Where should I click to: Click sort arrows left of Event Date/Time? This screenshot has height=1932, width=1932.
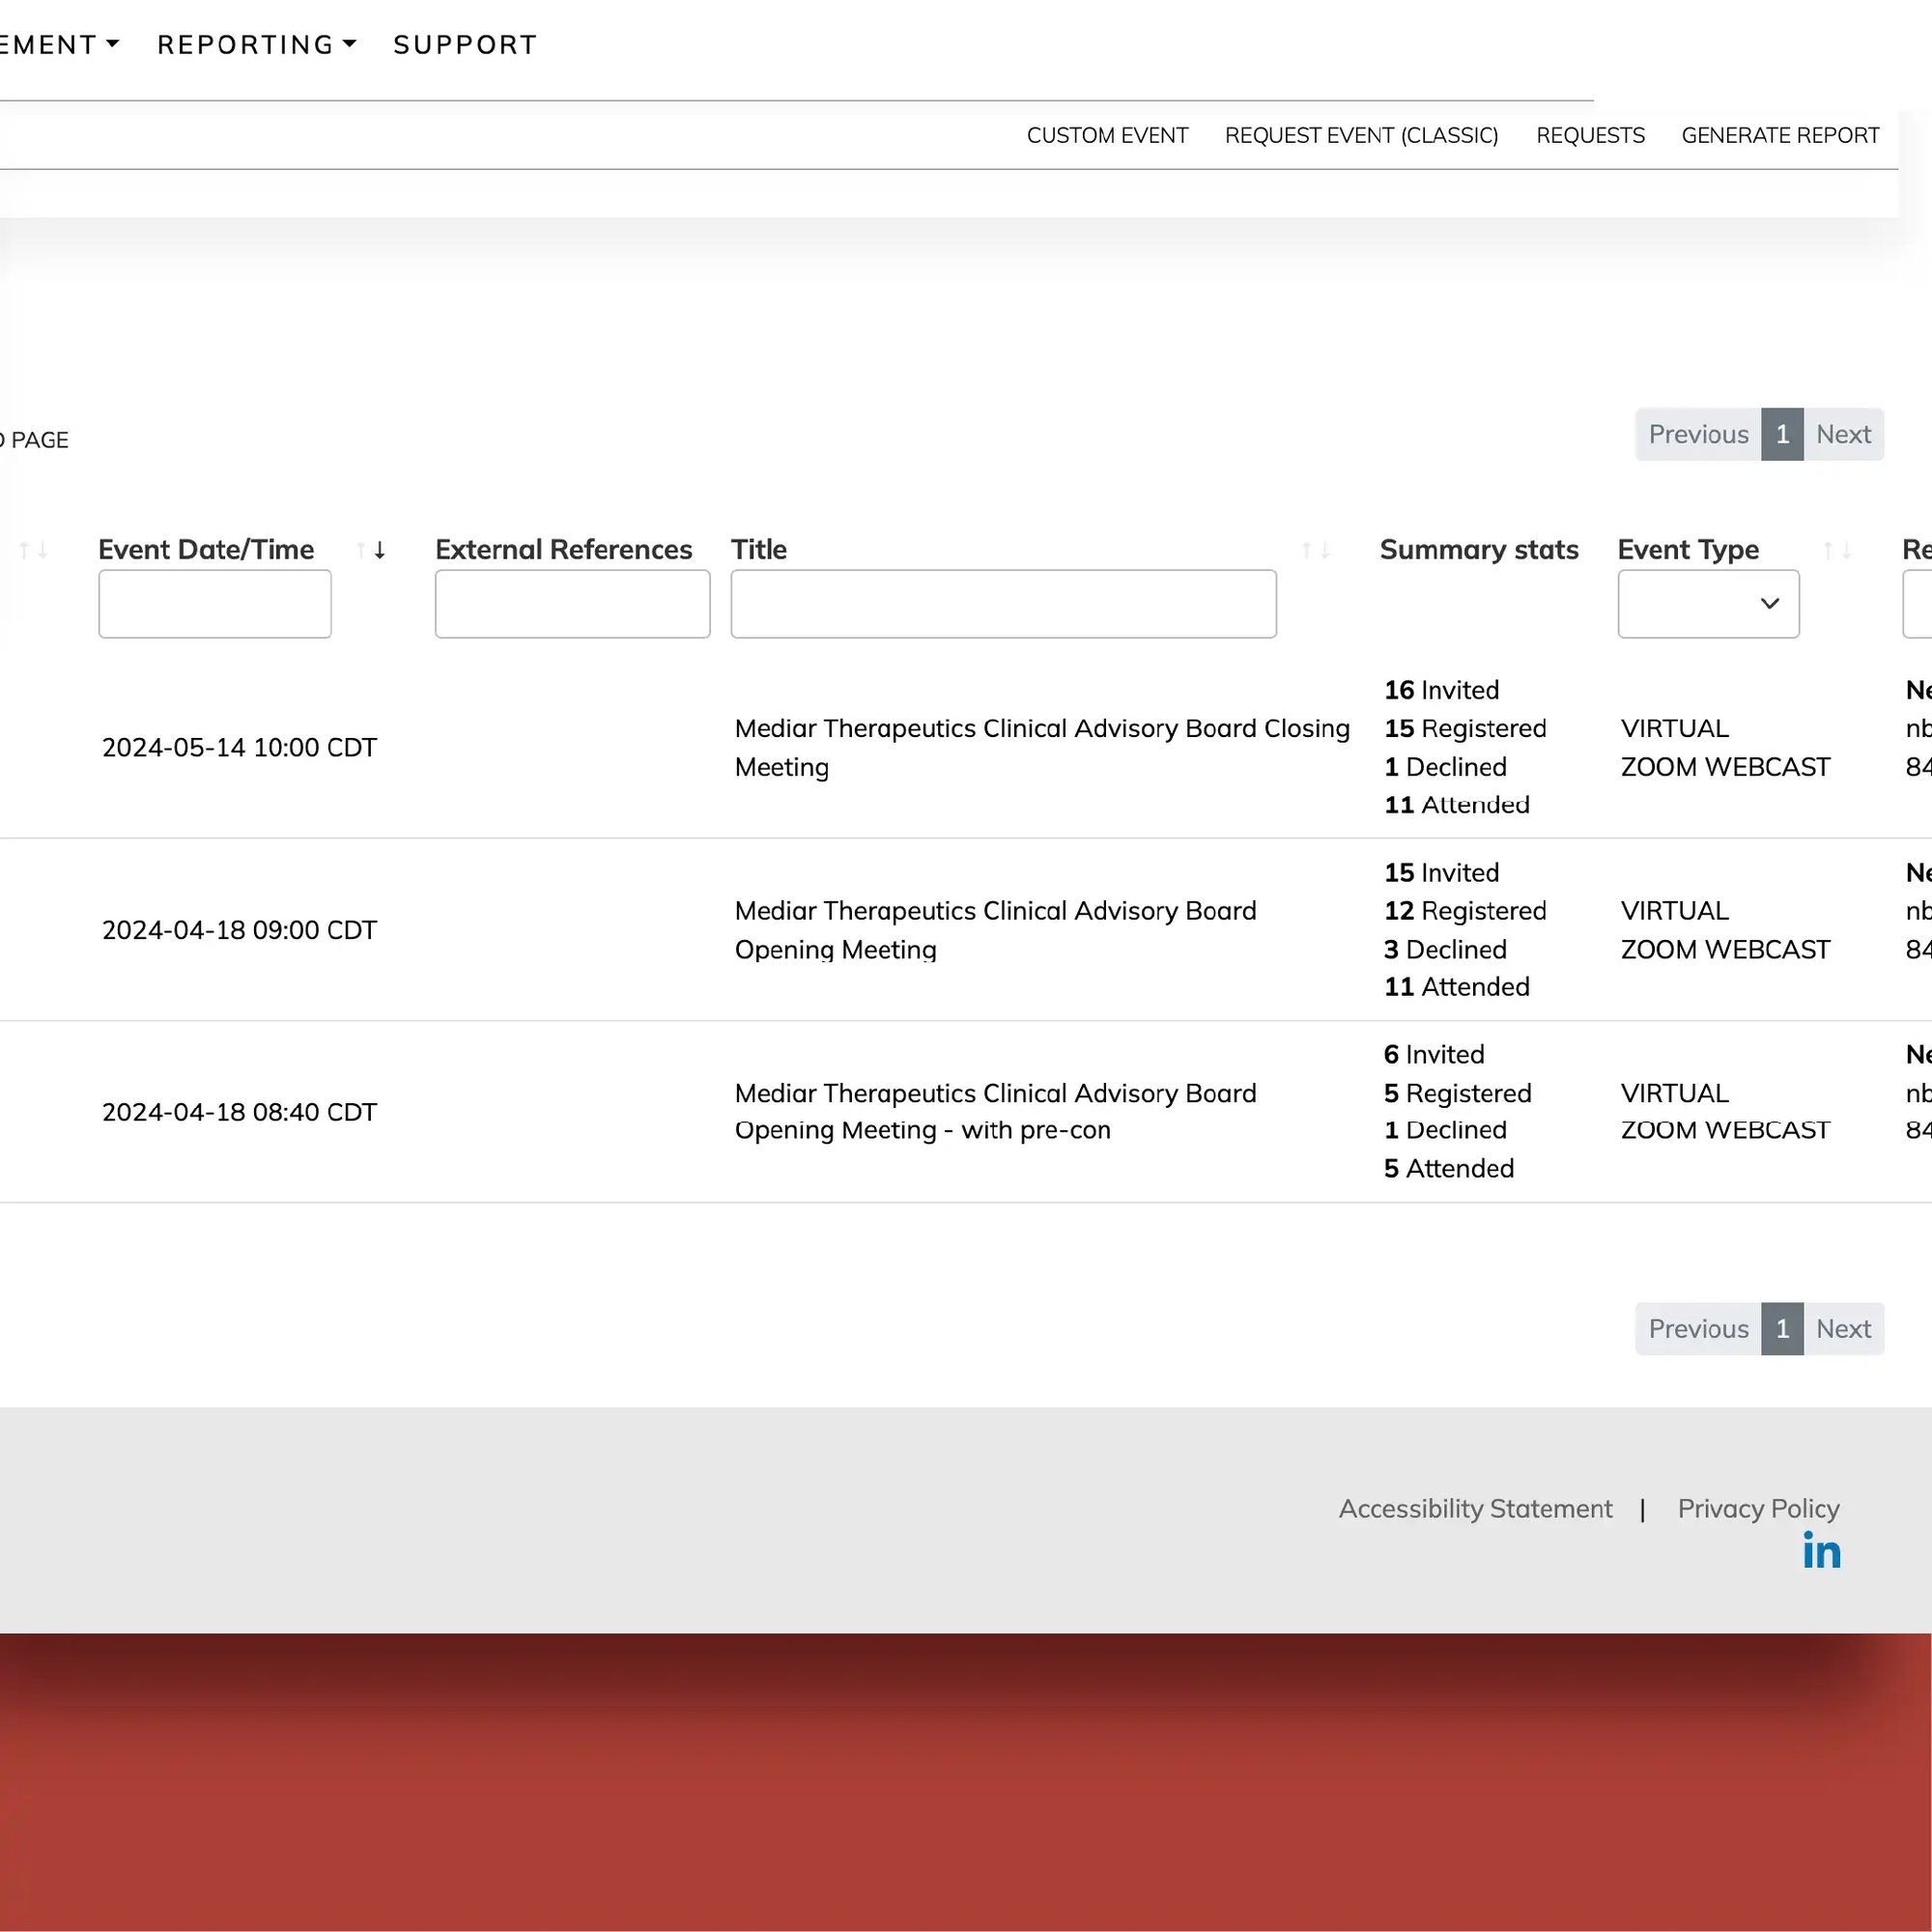tap(34, 550)
